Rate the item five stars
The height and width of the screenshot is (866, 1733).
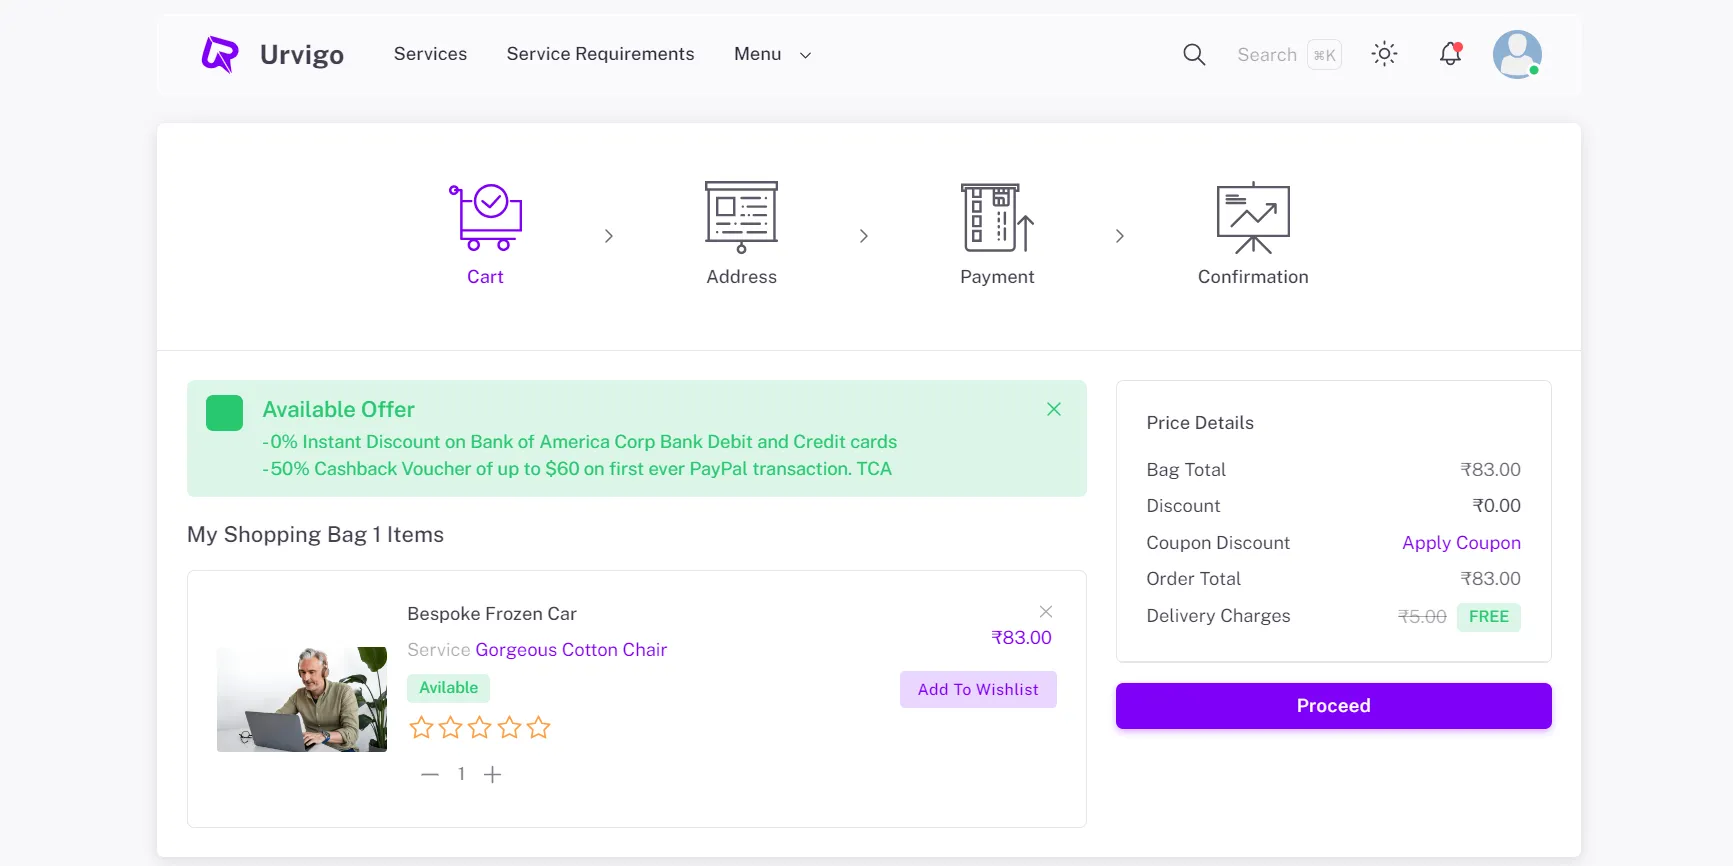tap(539, 728)
